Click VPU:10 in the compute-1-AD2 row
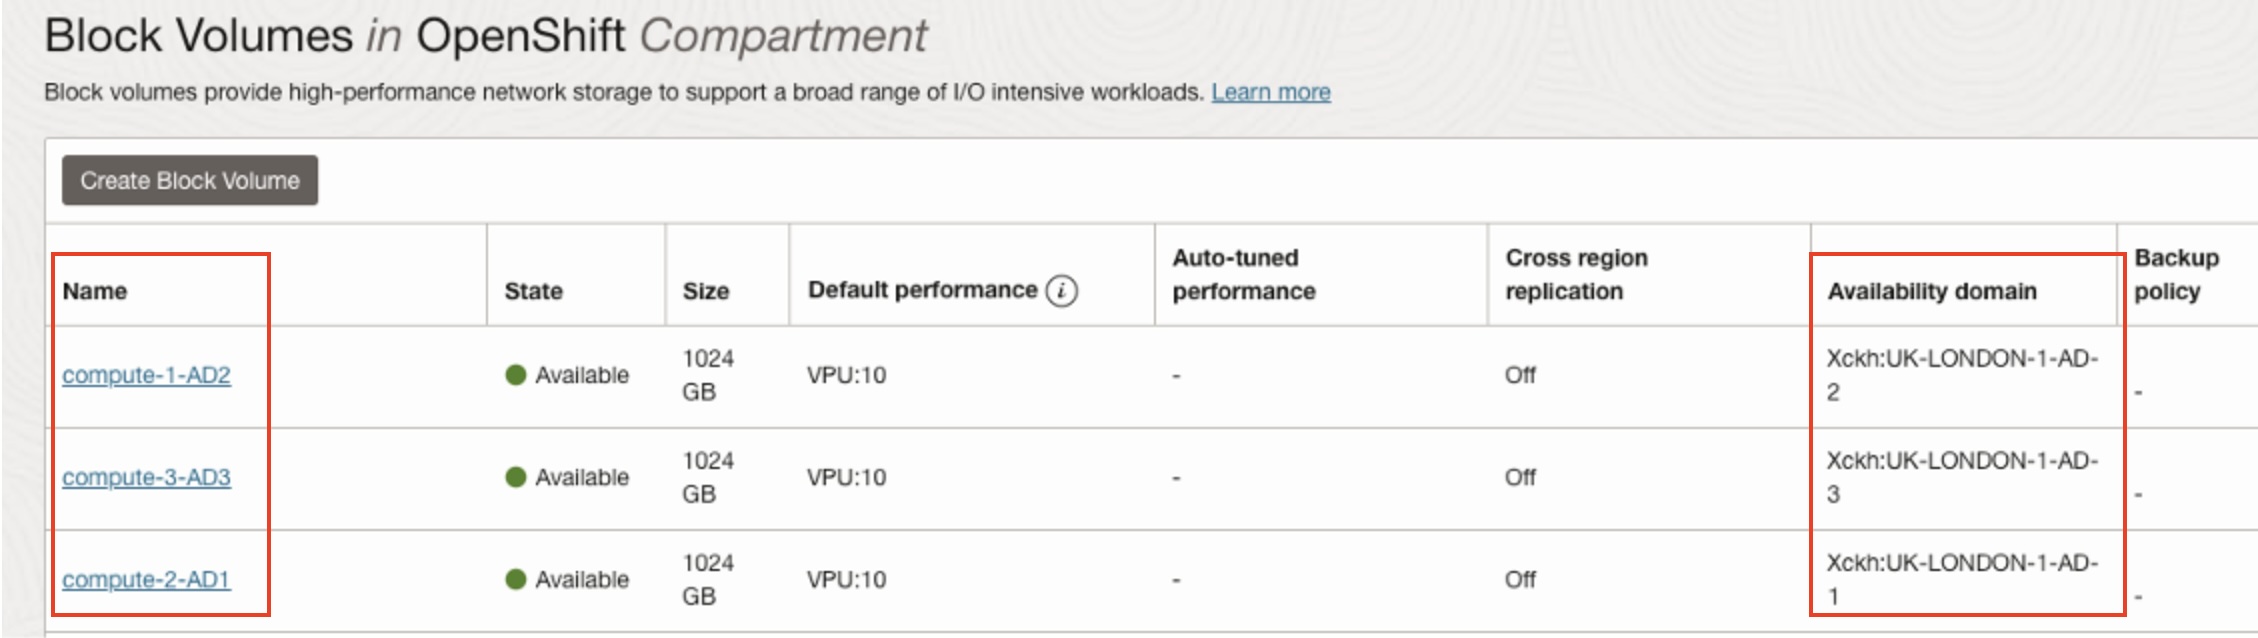 point(846,375)
